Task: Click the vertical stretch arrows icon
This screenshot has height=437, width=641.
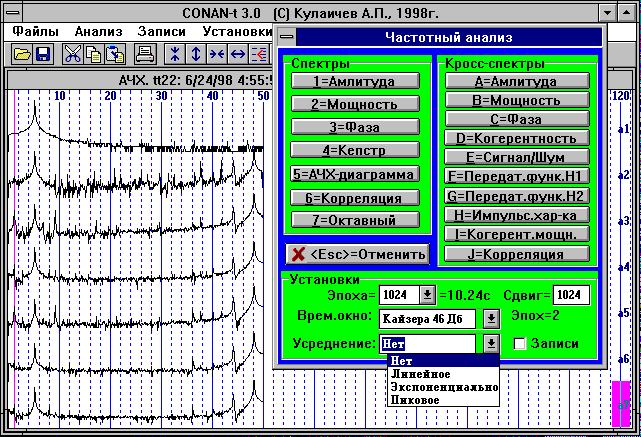Action: [196, 54]
